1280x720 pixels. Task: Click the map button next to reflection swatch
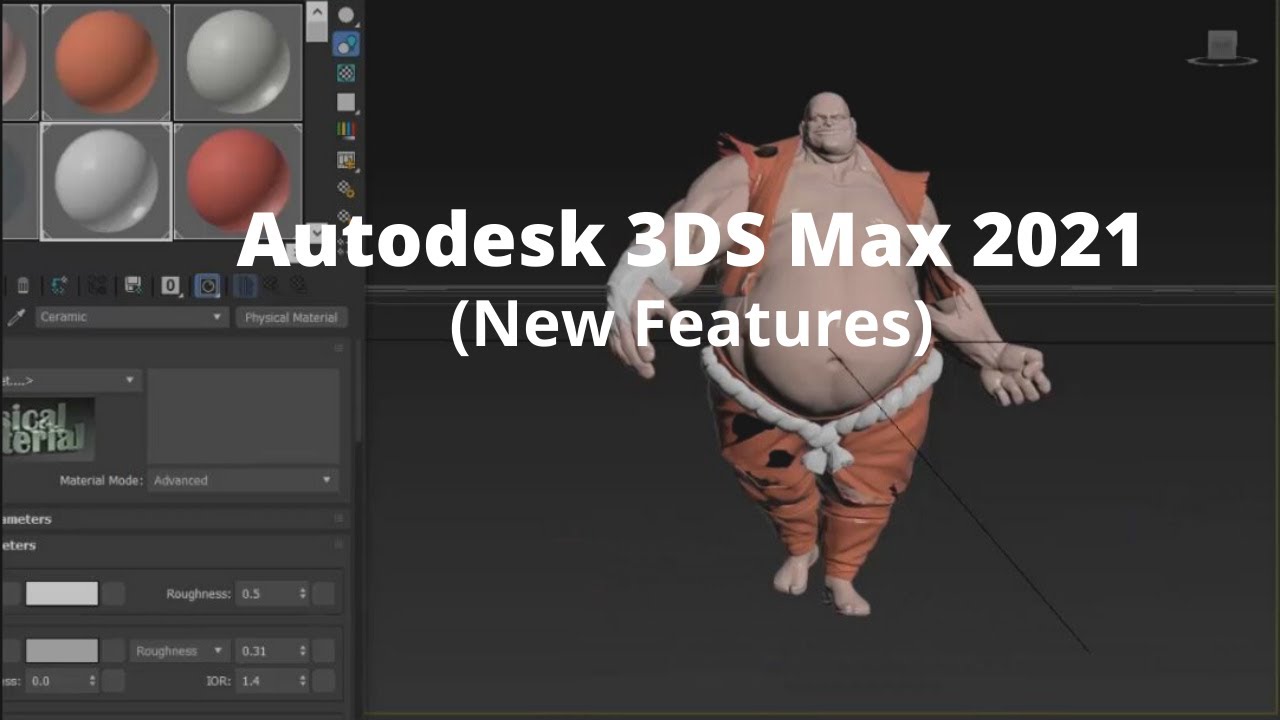tap(114, 651)
